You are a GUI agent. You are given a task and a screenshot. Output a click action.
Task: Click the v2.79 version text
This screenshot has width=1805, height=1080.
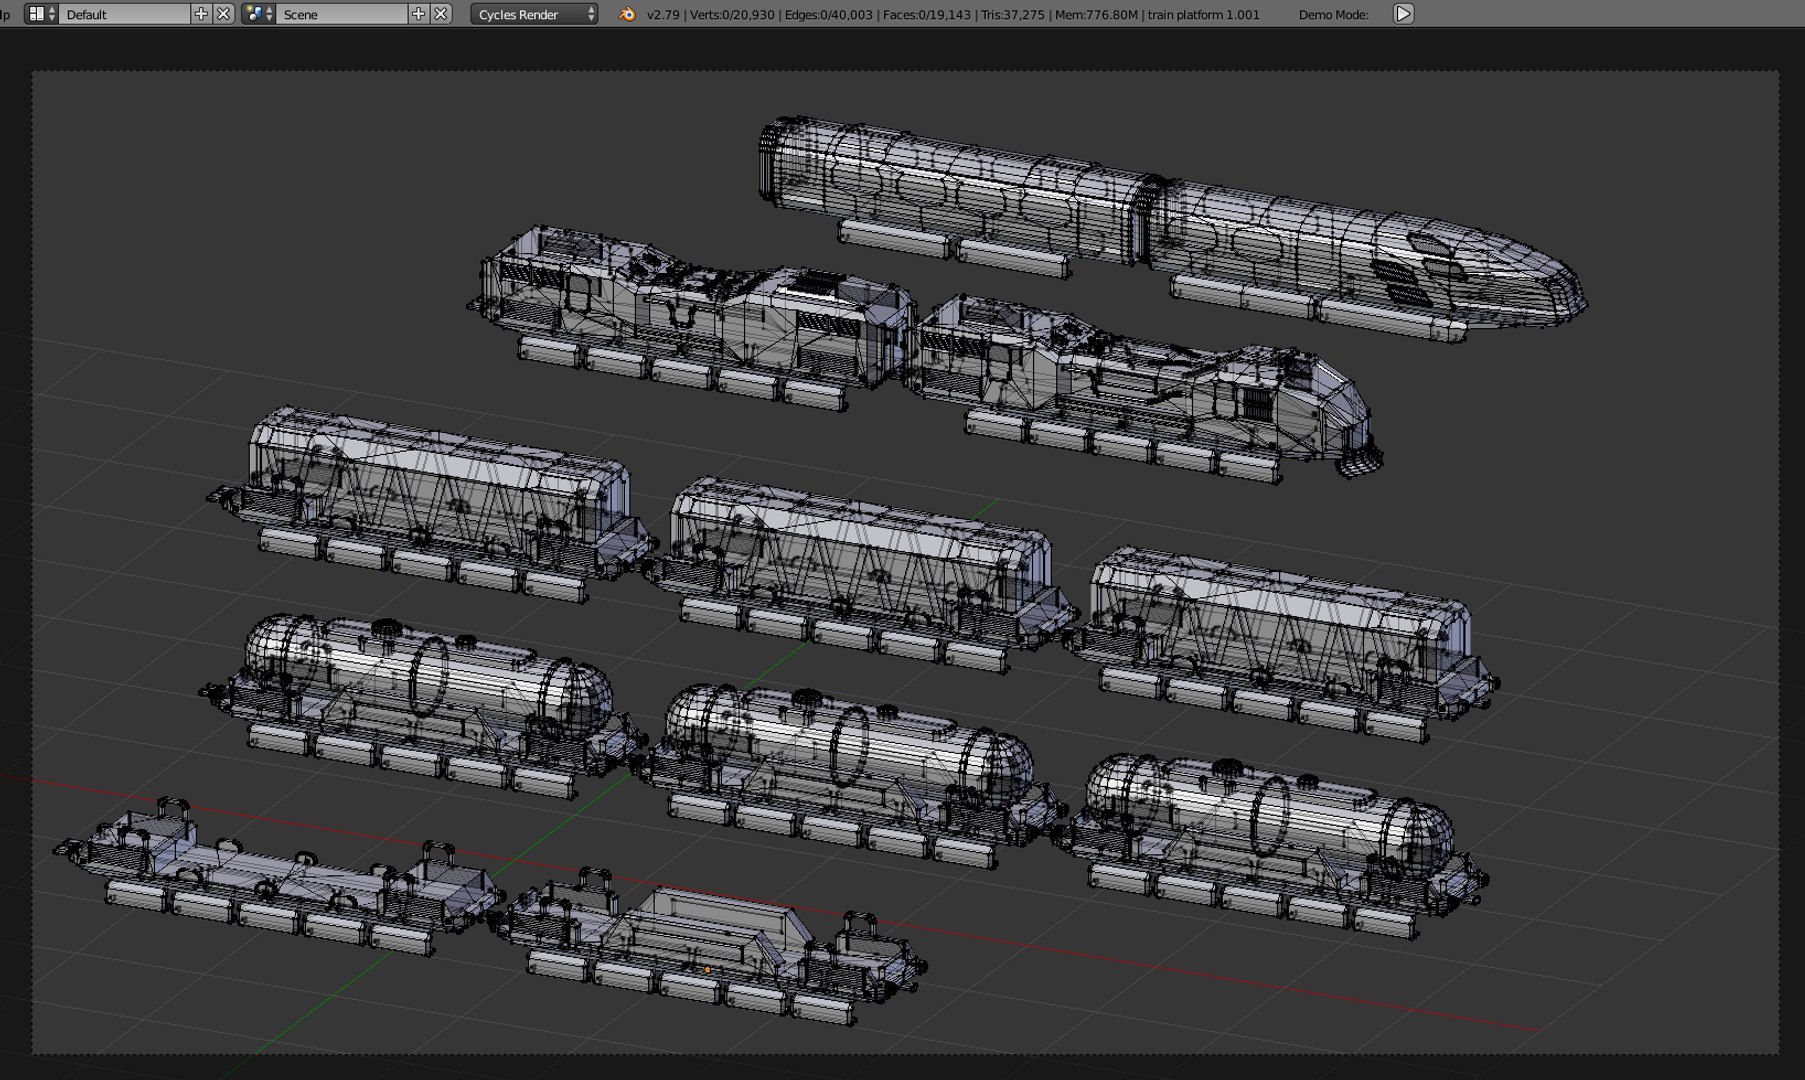click(662, 15)
